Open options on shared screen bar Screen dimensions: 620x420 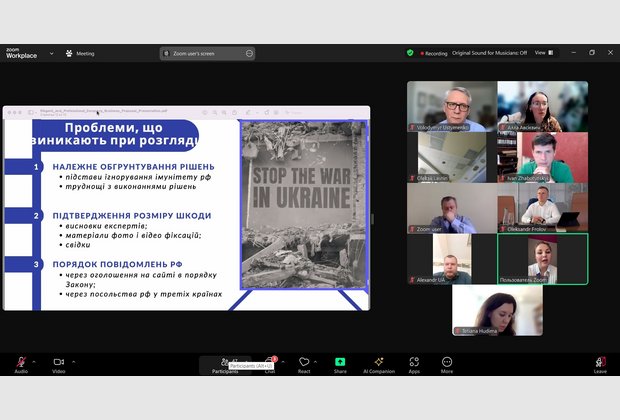(x=249, y=53)
